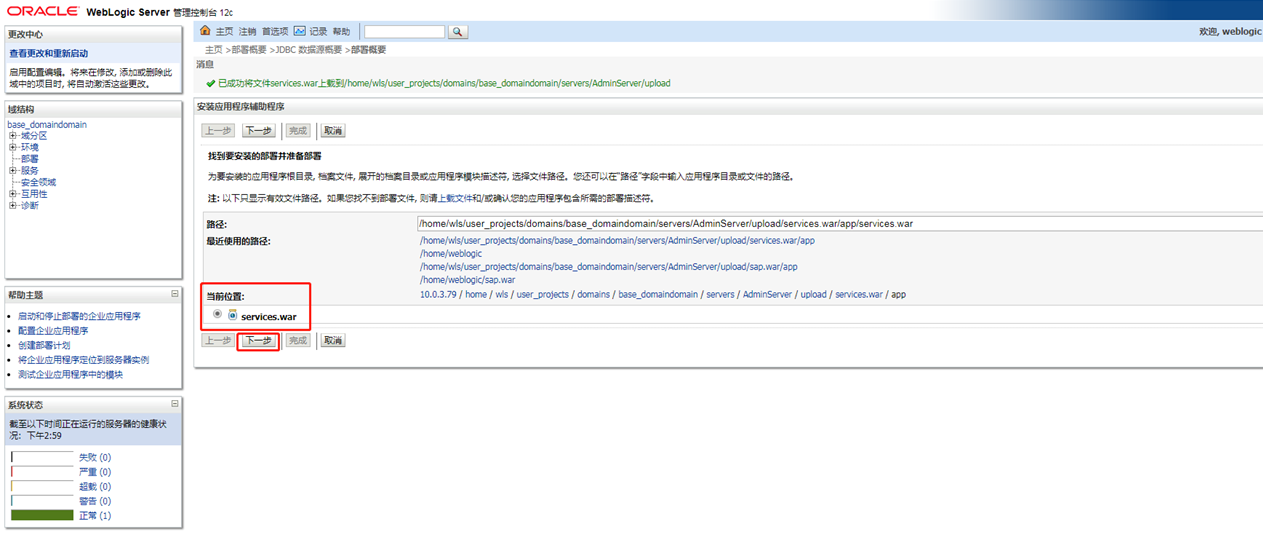
Task: Click 下一步 button below the services.war row
Action: coord(258,340)
